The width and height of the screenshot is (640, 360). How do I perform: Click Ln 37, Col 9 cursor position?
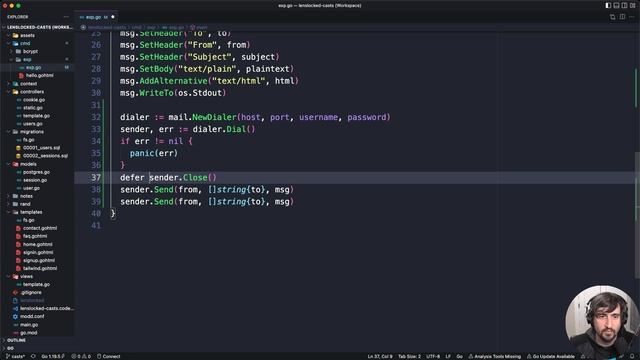(380, 356)
